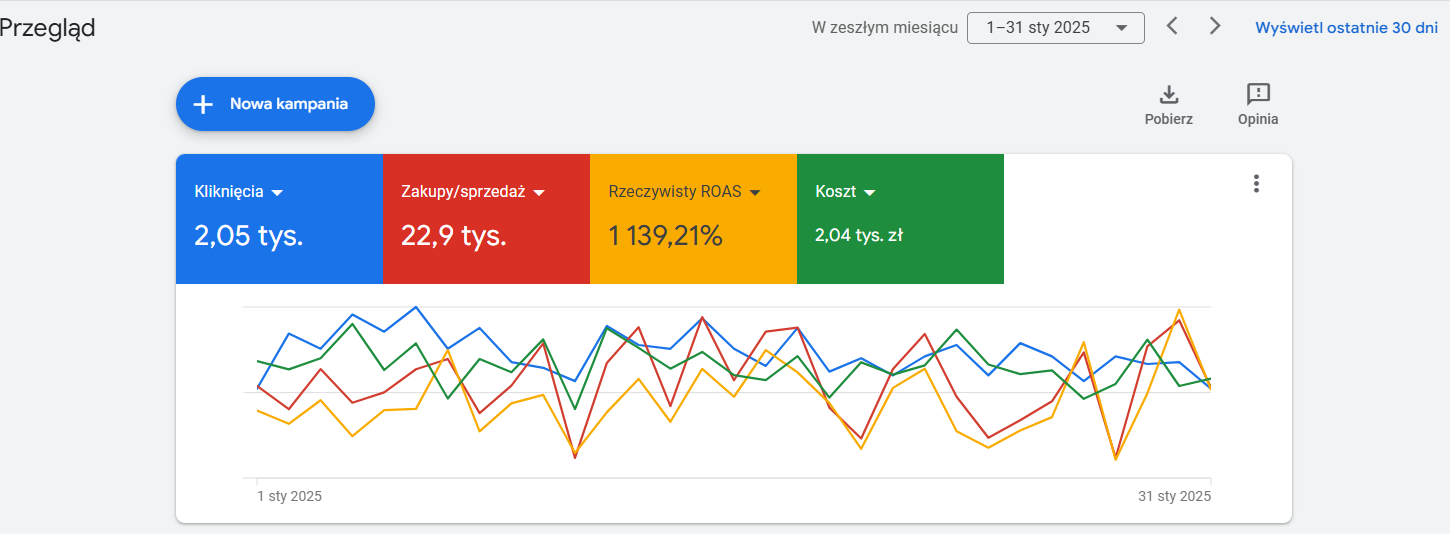
Task: Open the three-dot card options menu
Action: tap(1257, 184)
